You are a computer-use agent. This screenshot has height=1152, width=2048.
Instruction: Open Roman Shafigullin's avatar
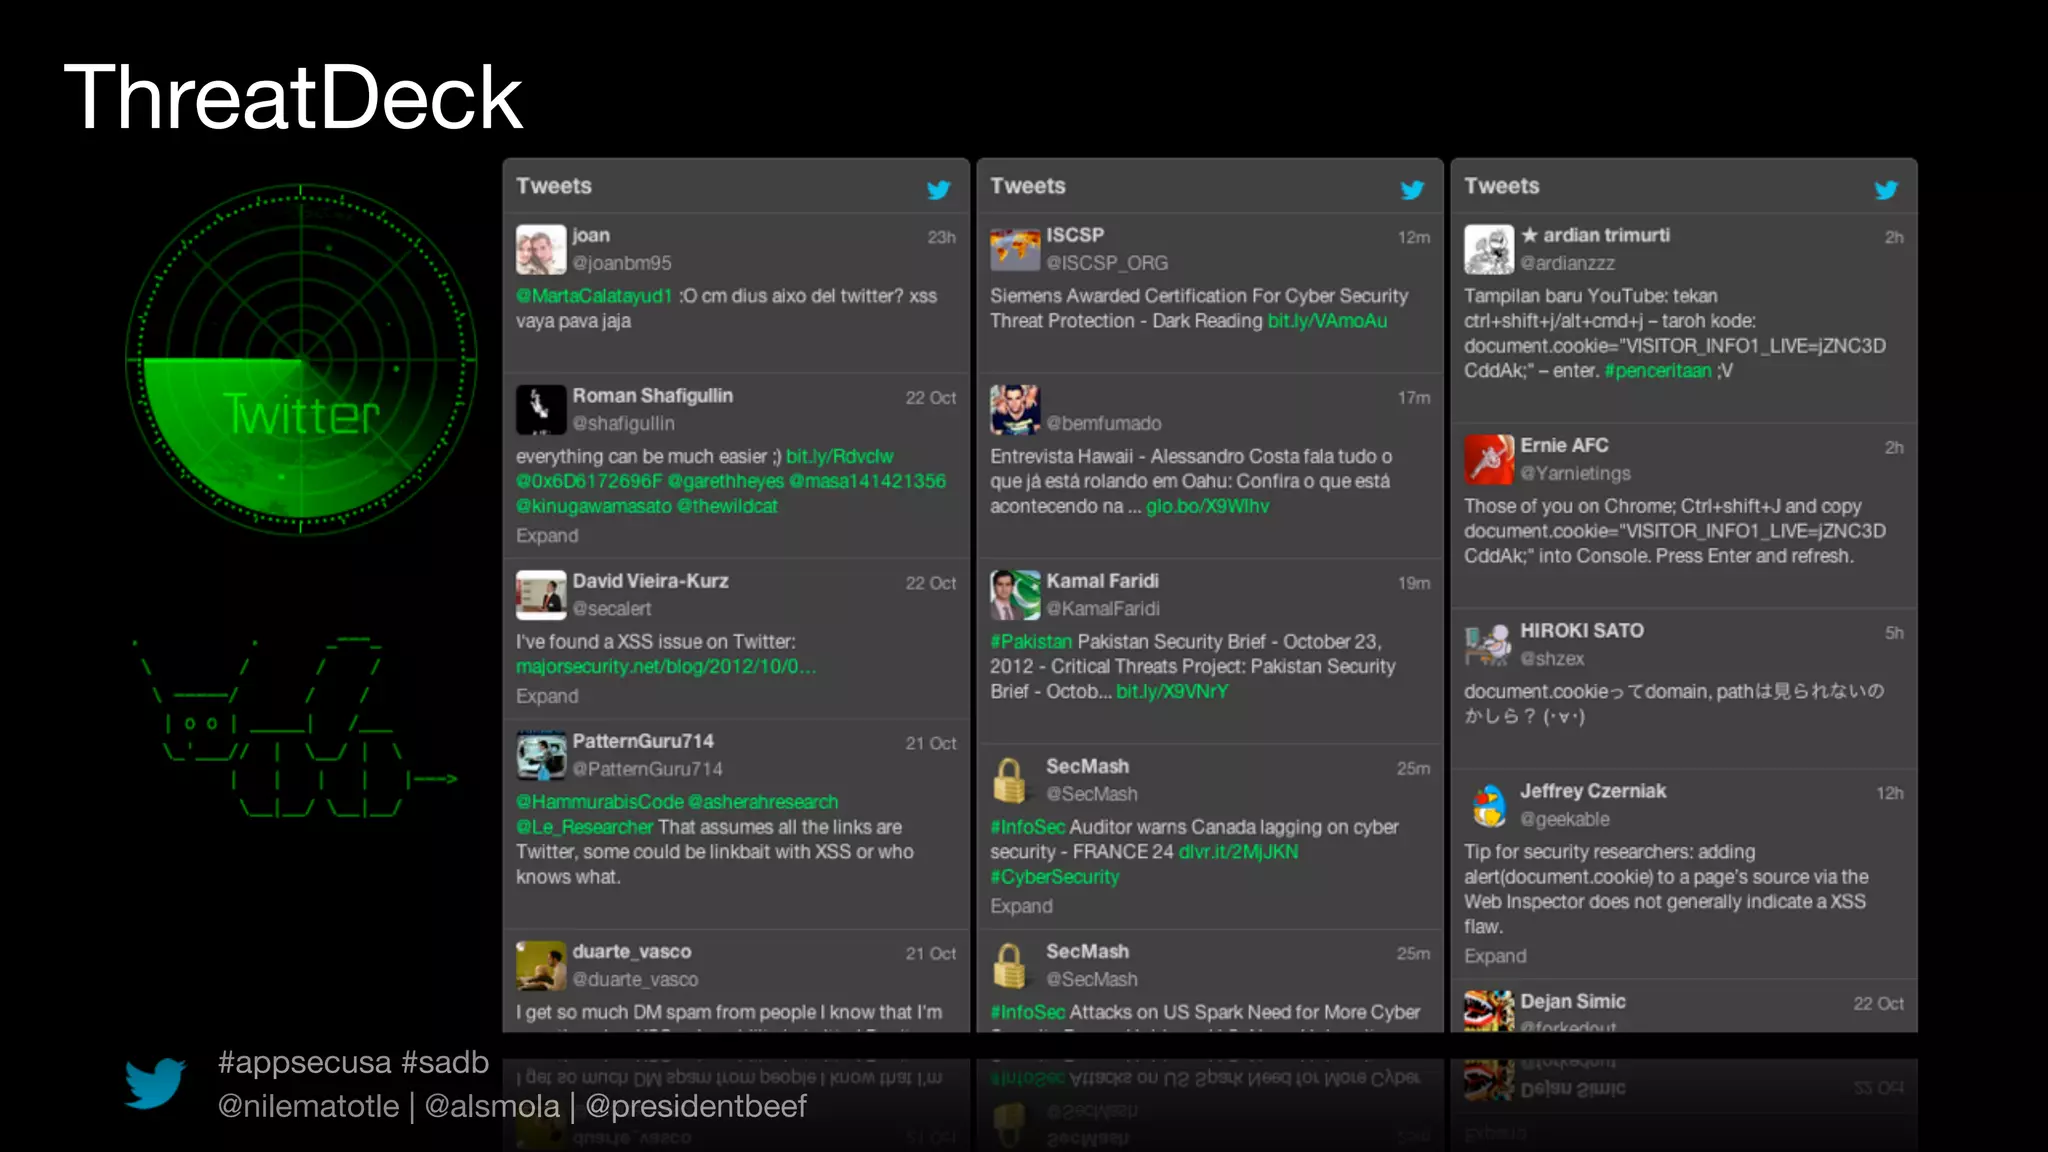tap(541, 410)
